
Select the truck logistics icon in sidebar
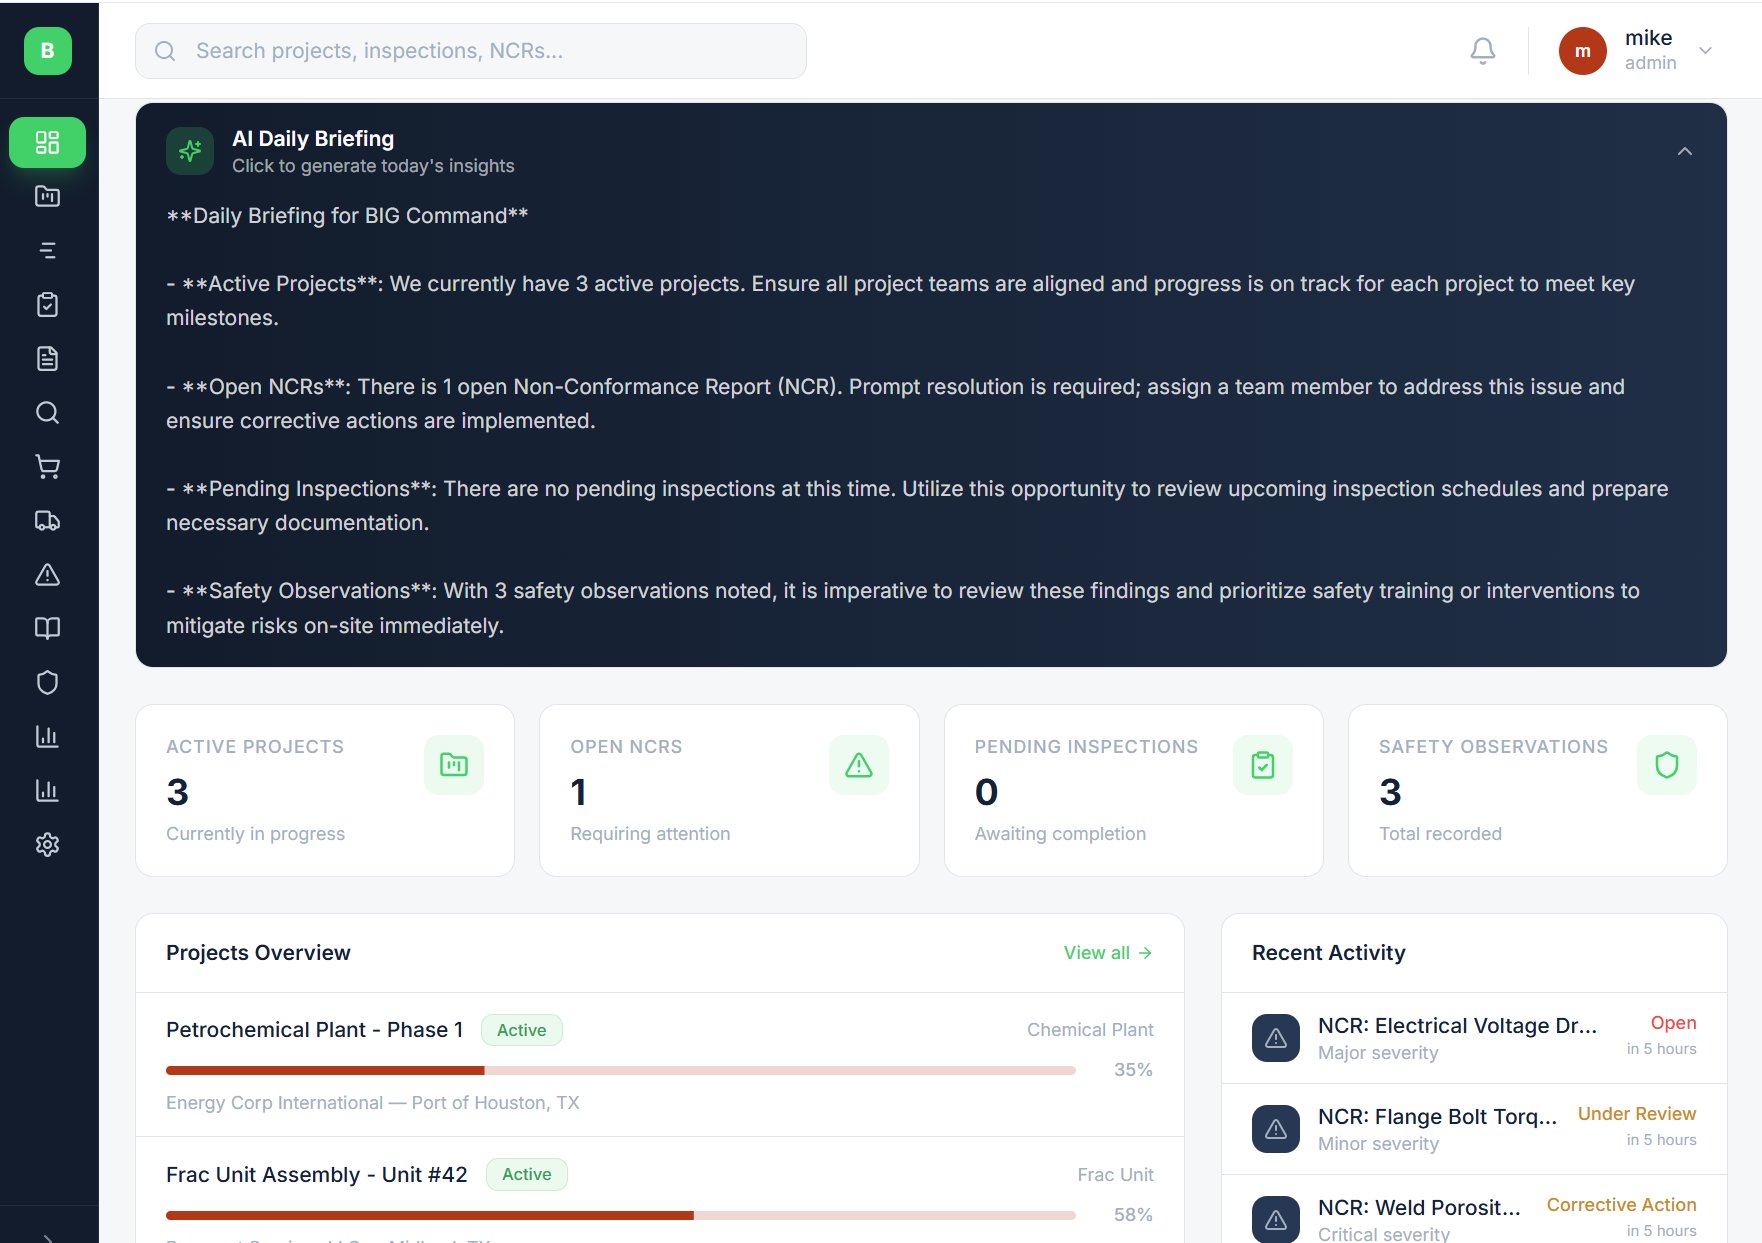[47, 521]
